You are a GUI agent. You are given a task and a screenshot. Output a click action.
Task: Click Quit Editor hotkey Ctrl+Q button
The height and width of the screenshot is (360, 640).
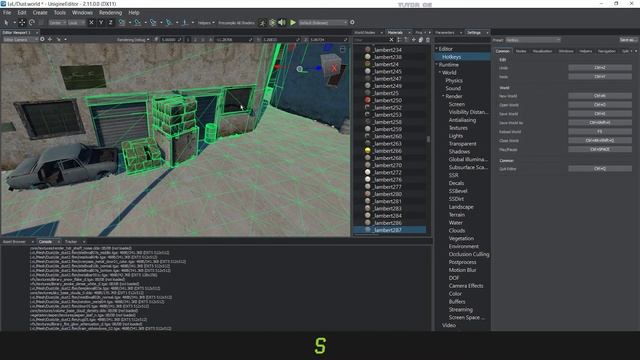tap(600, 168)
